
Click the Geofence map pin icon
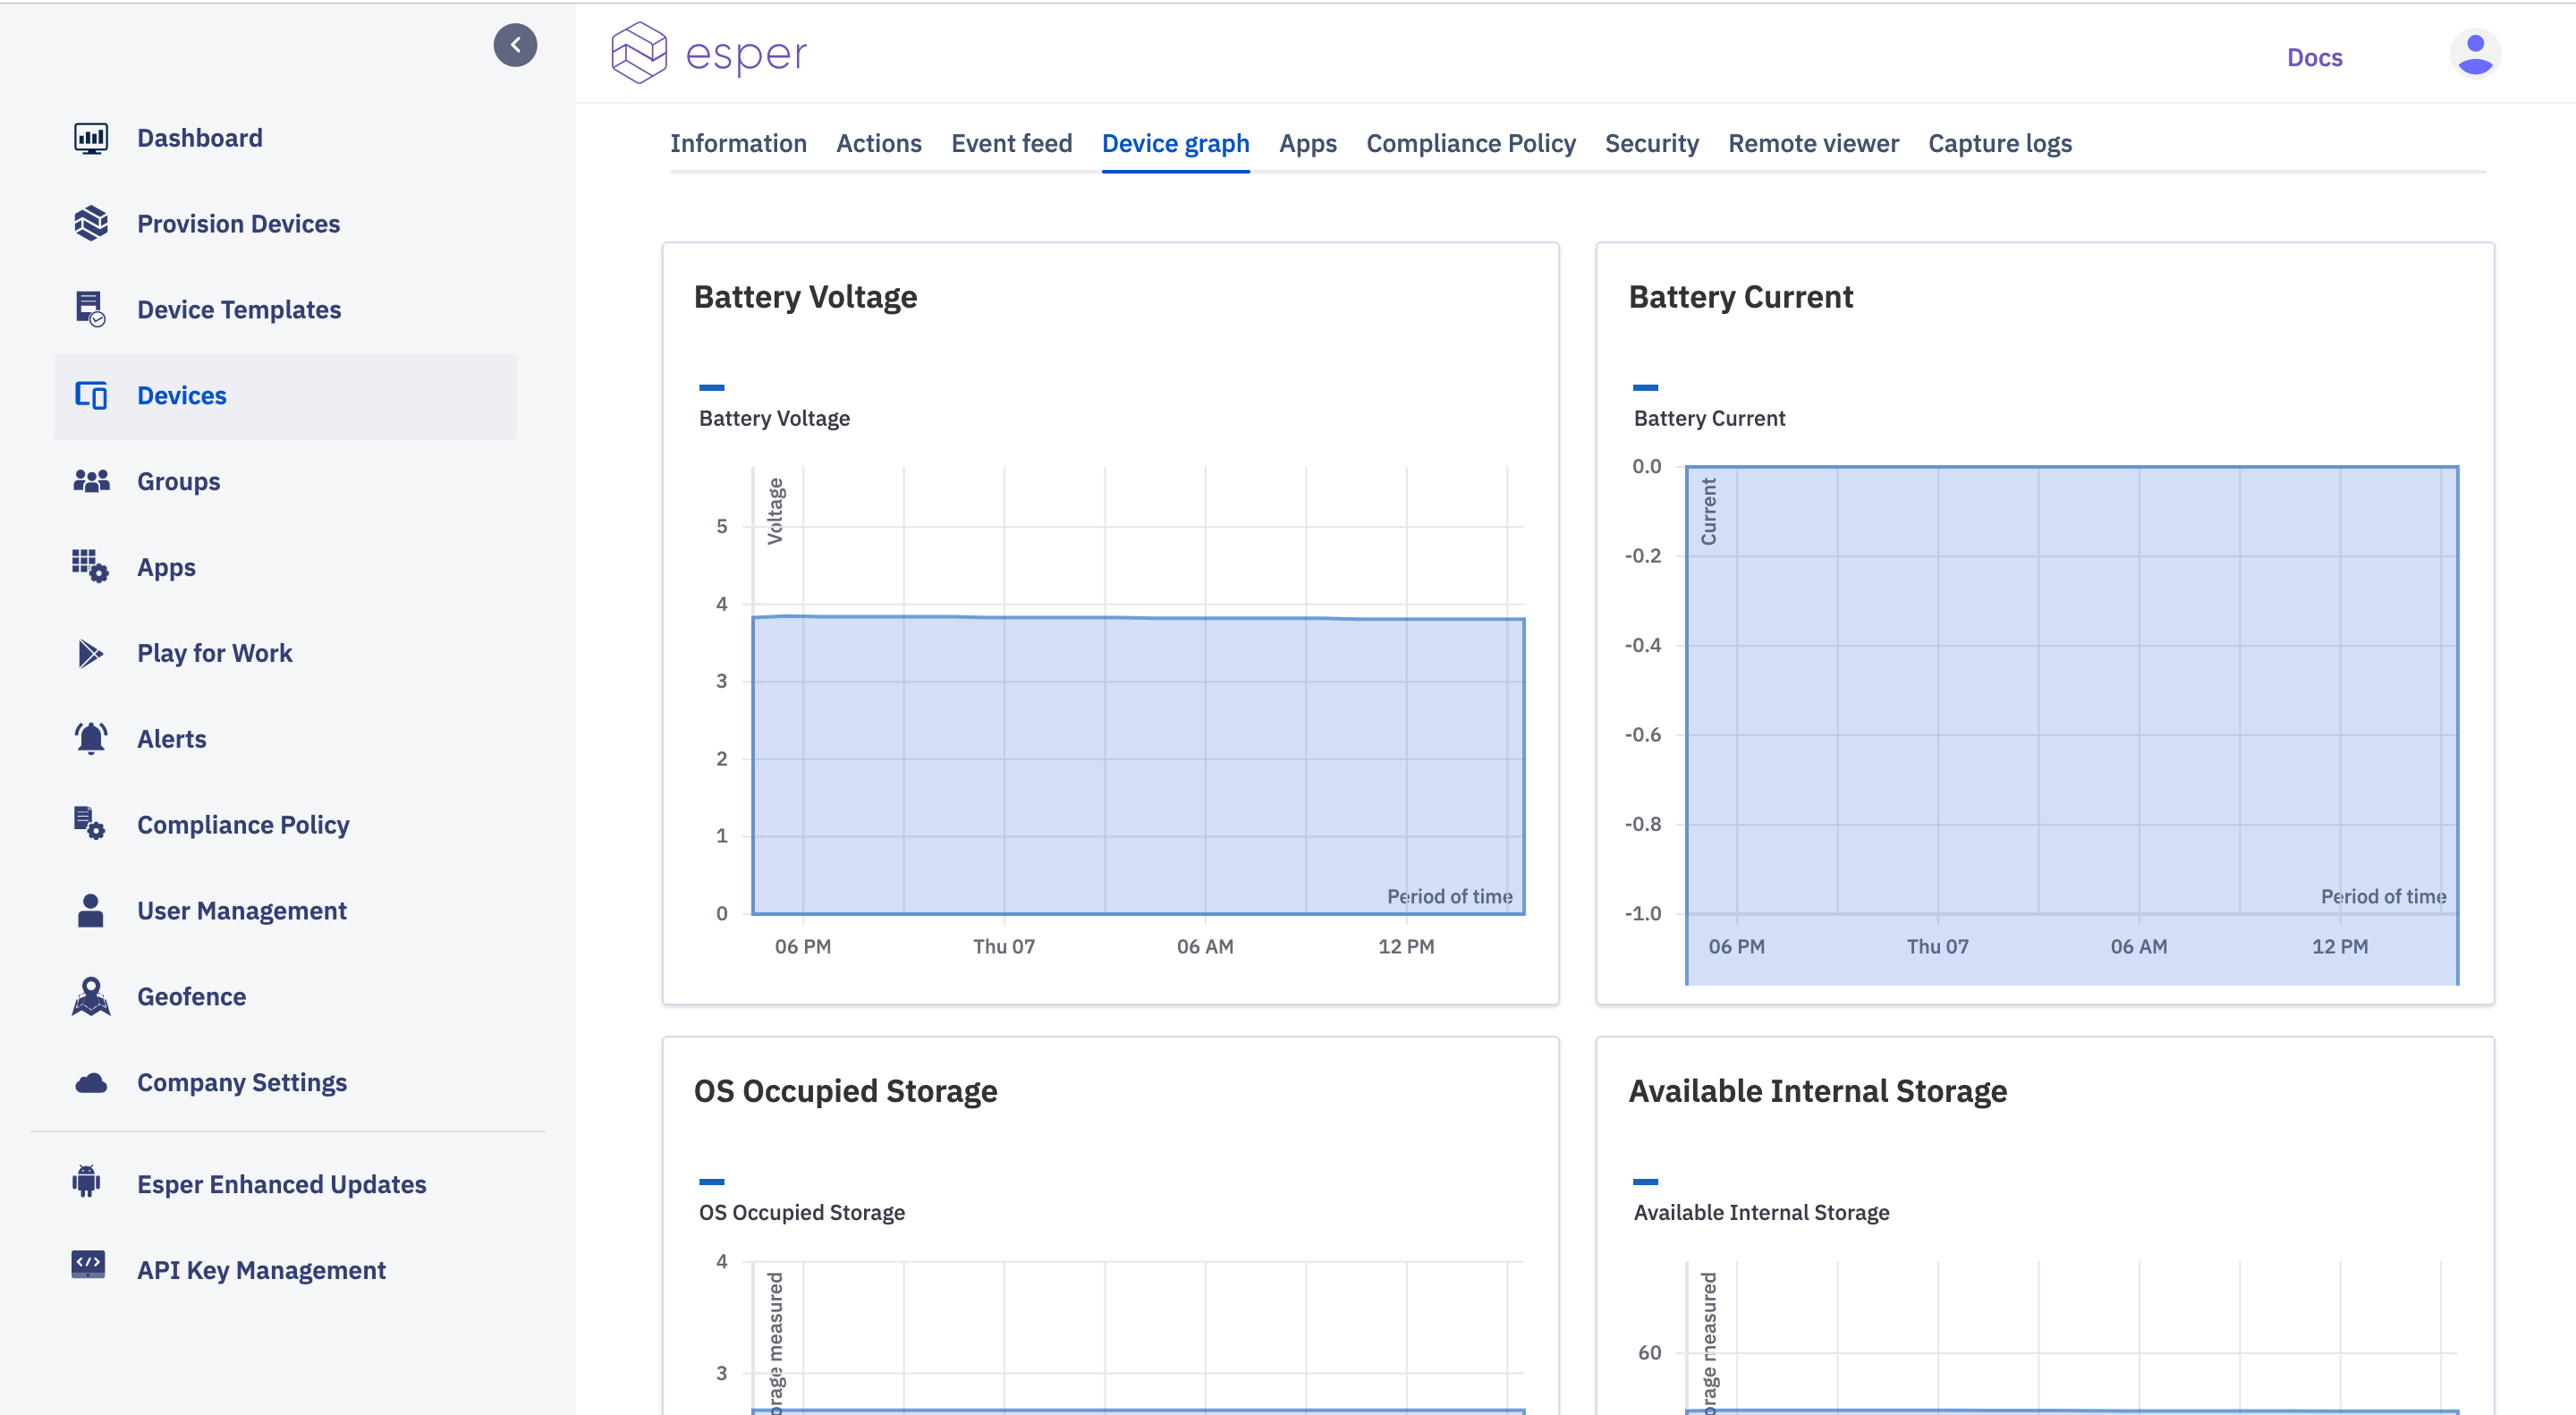coord(91,997)
